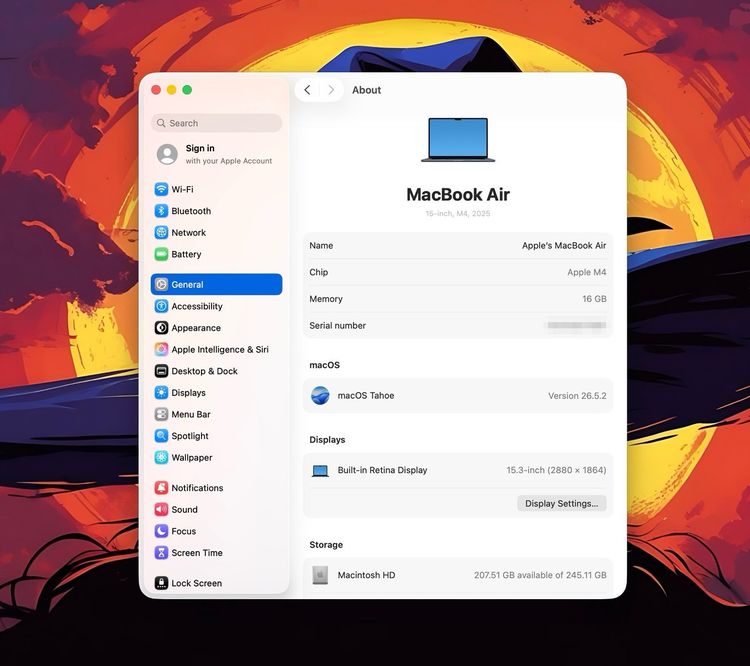Open the Battery pane icon
This screenshot has width=750, height=666.
coord(161,254)
